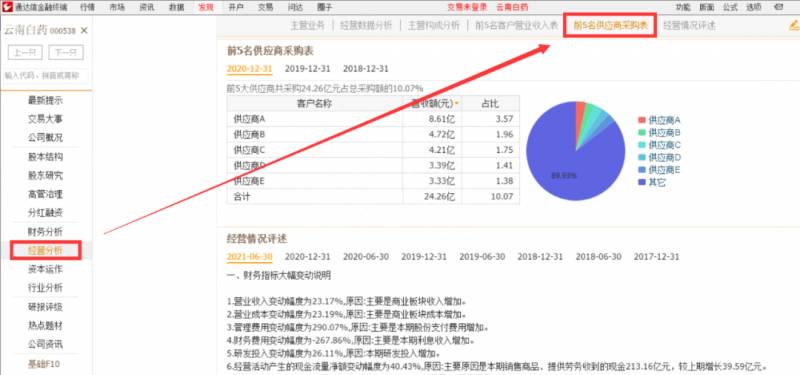Open the 开户 menu

(236, 7)
